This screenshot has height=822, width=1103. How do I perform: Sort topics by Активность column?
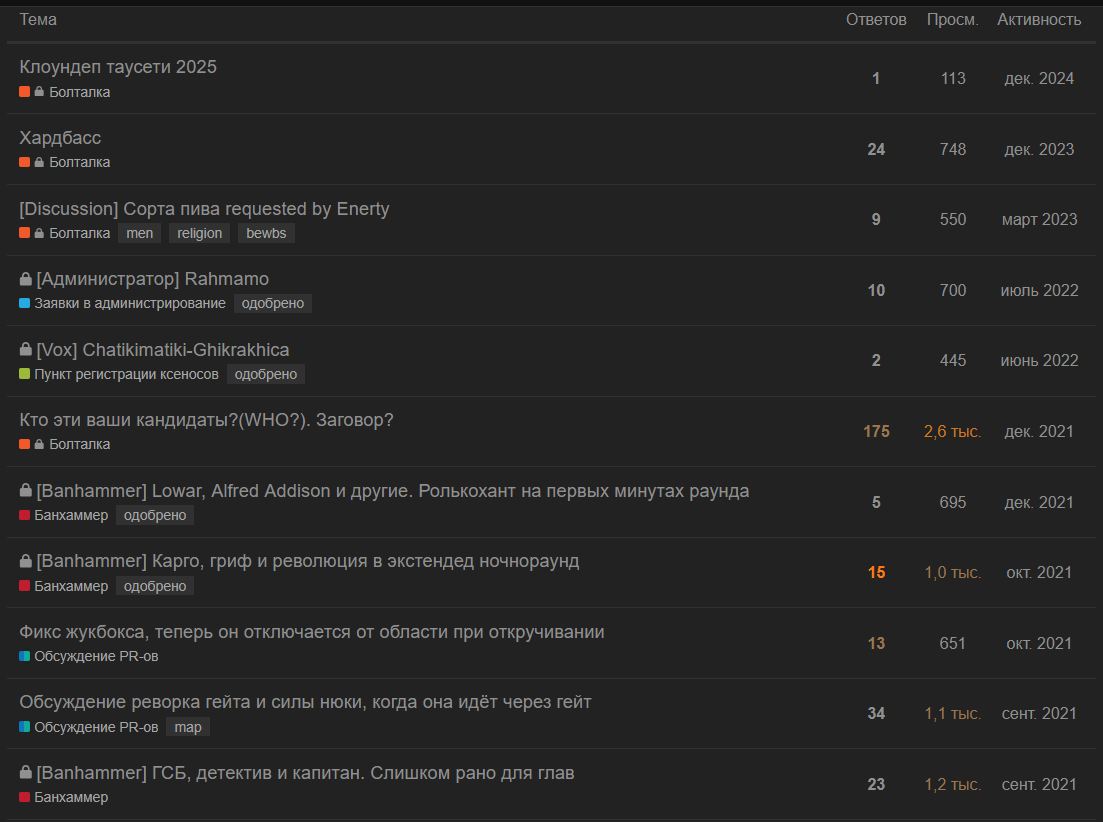(1039, 20)
